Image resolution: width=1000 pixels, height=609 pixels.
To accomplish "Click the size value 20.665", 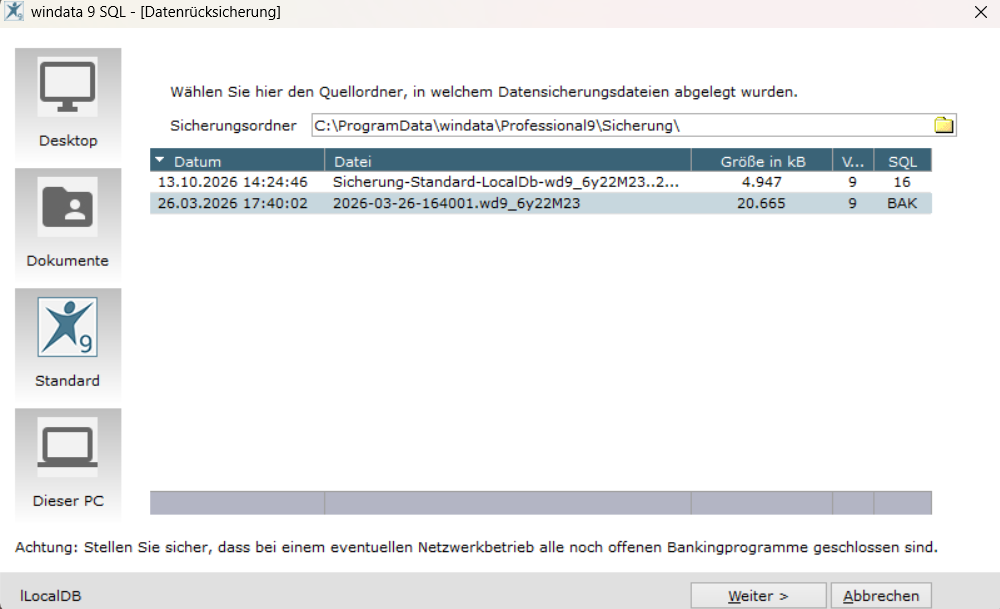I will [761, 203].
